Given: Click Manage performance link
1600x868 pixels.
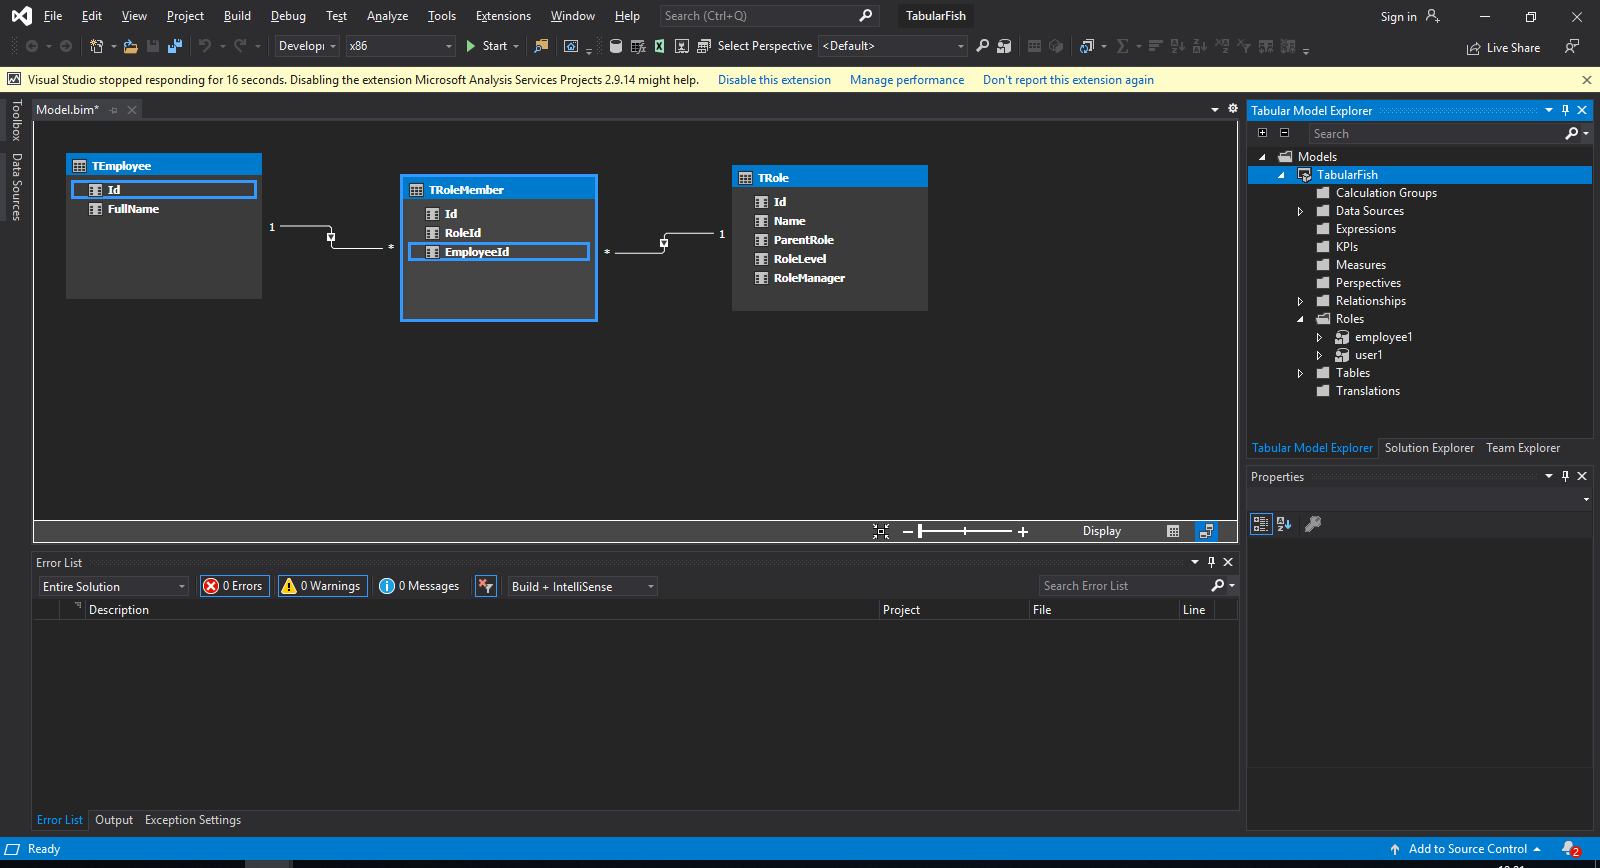Looking at the screenshot, I should 907,80.
